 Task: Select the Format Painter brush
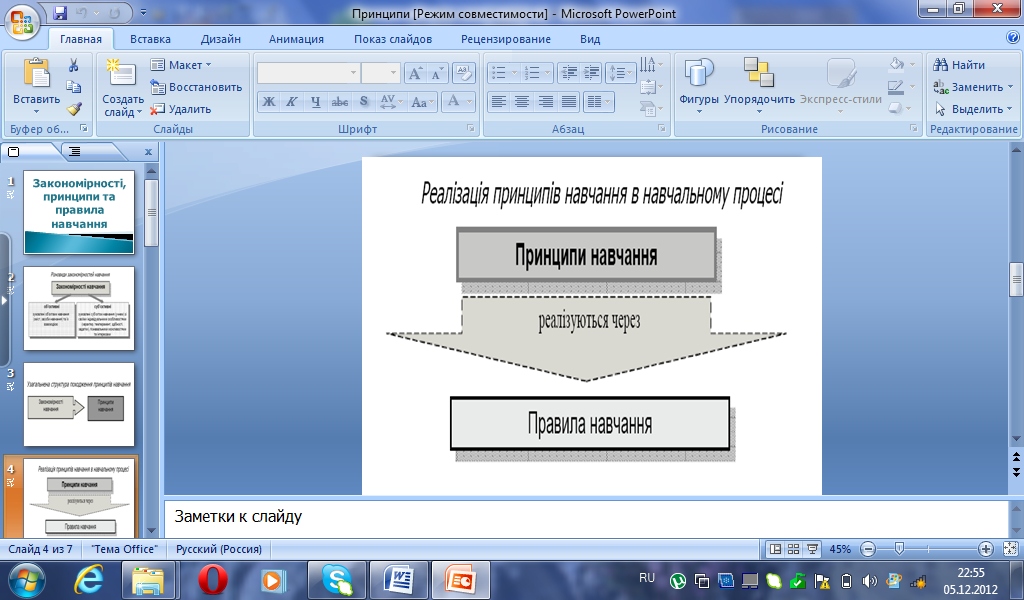coord(74,108)
